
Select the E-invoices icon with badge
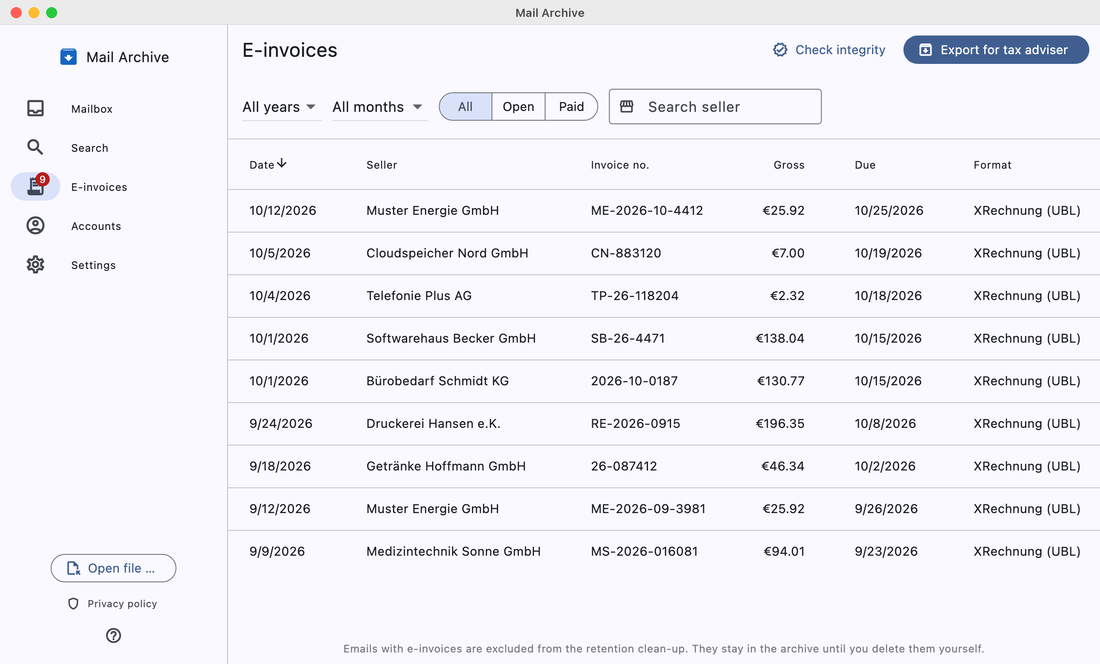[36, 186]
